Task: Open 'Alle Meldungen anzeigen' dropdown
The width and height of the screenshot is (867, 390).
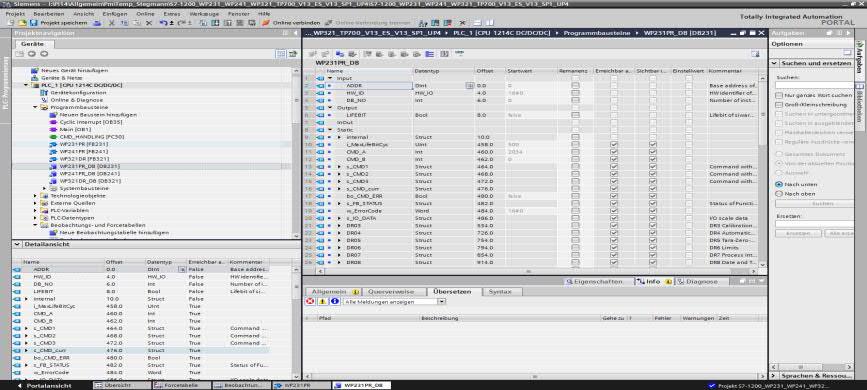Action: [x=441, y=301]
